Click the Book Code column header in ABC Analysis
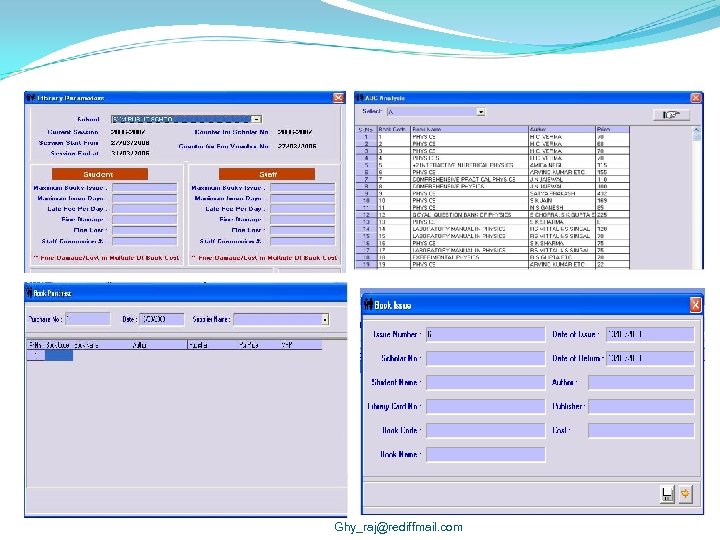This screenshot has width=720, height=540. [394, 129]
